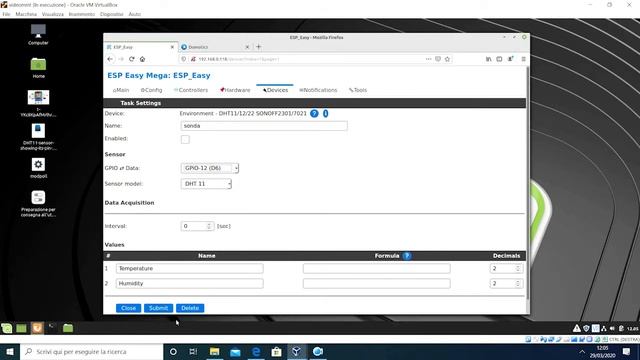Click the Pocket save icon in address bar
The height and width of the screenshot is (360, 640).
point(438,59)
